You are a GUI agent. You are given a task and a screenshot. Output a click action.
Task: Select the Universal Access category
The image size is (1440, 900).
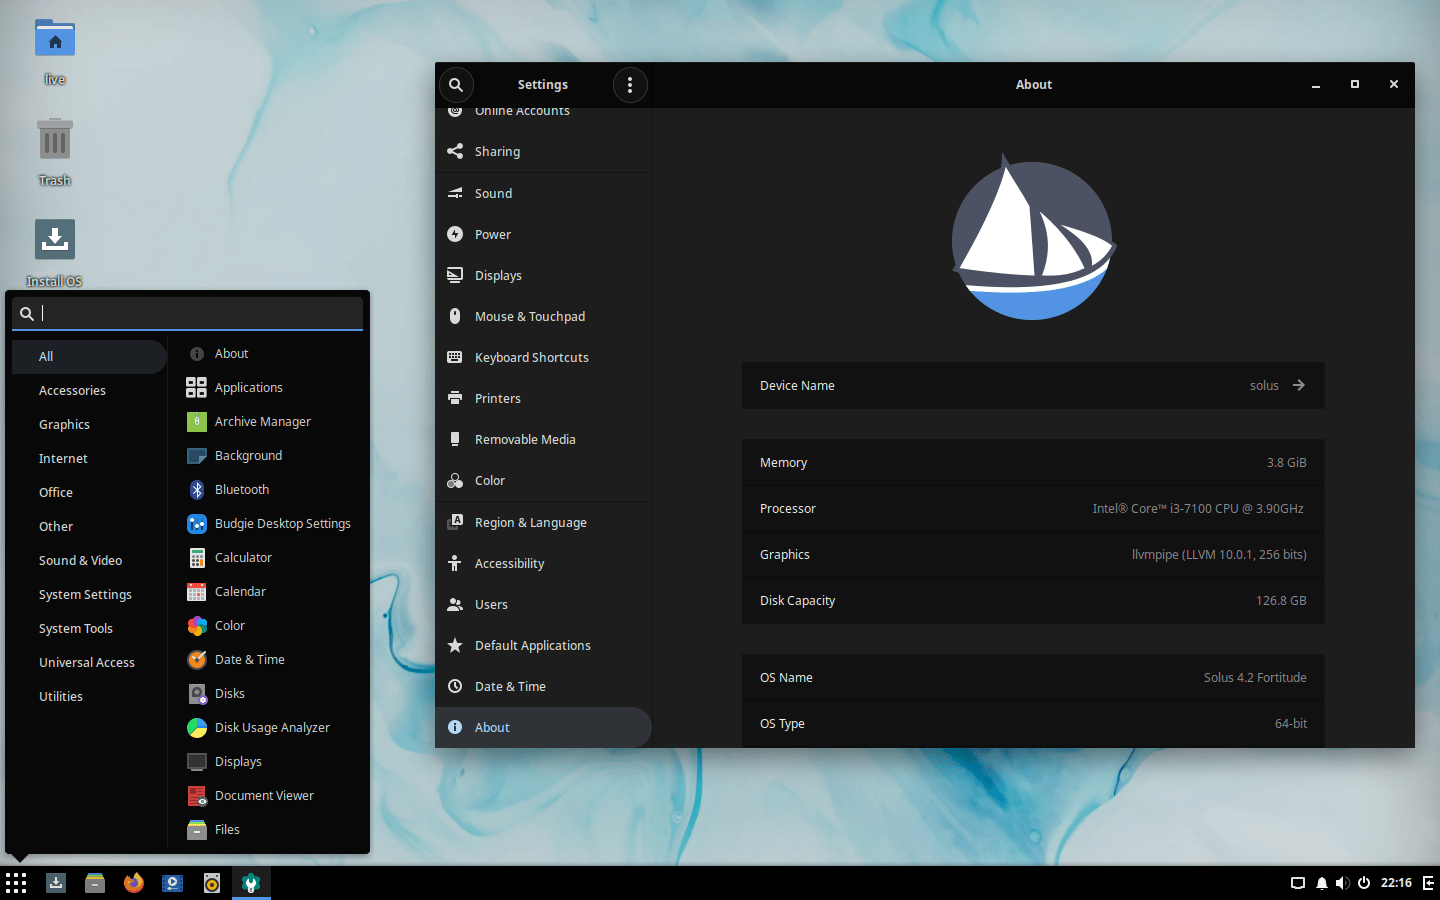coord(89,663)
